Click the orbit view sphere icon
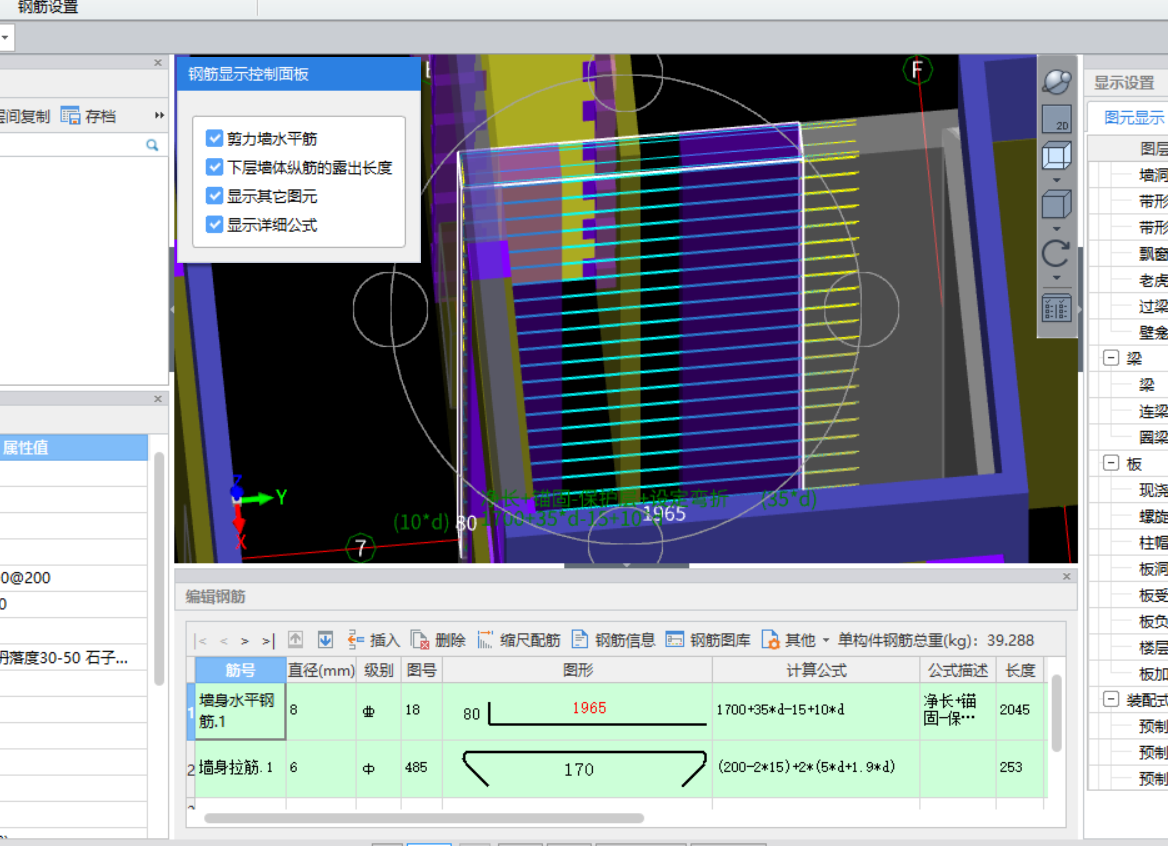1168x846 pixels. pyautogui.click(x=1056, y=81)
